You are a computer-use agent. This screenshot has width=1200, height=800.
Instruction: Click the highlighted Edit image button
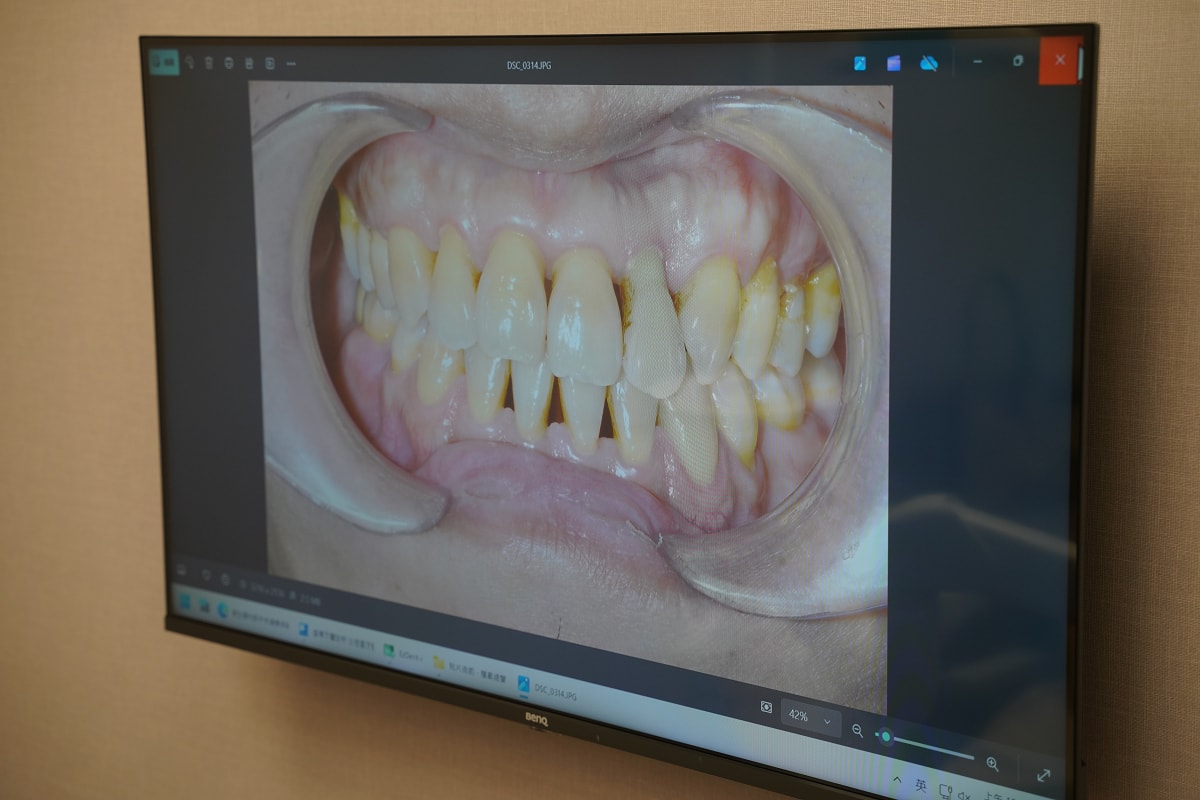pos(164,62)
